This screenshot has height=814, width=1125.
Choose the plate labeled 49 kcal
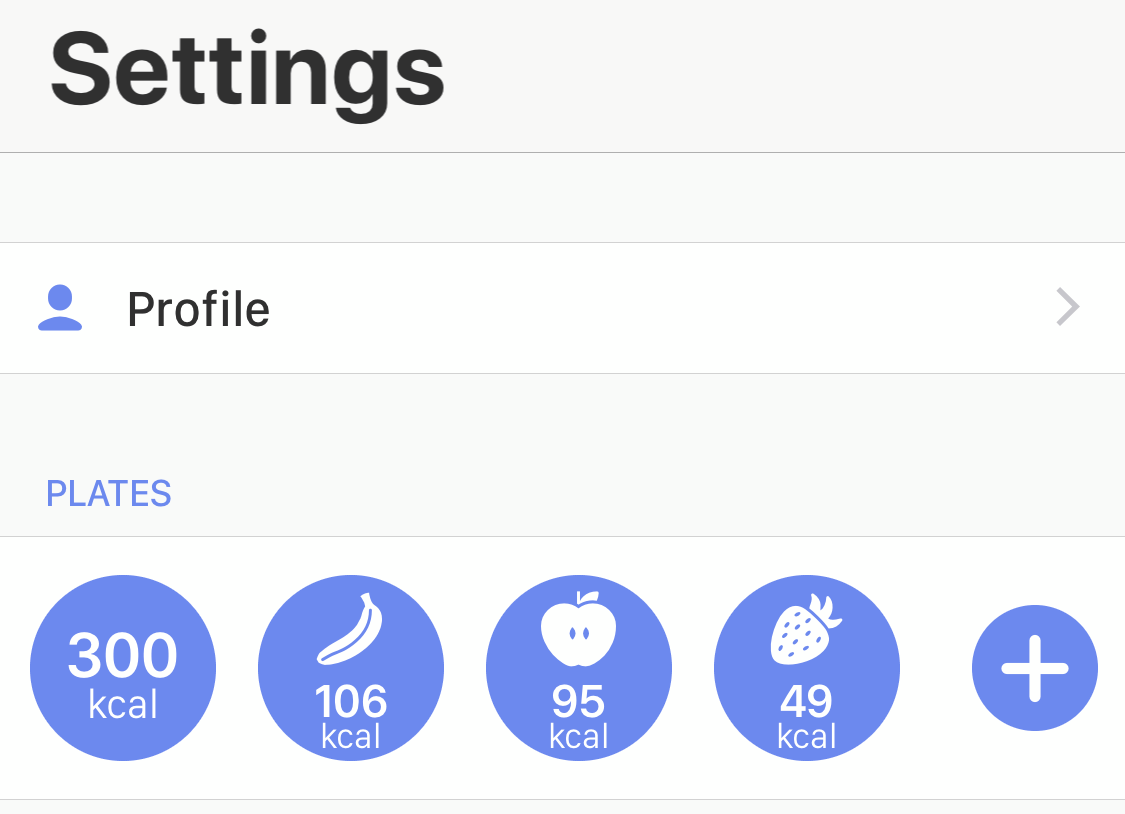pyautogui.click(x=806, y=668)
